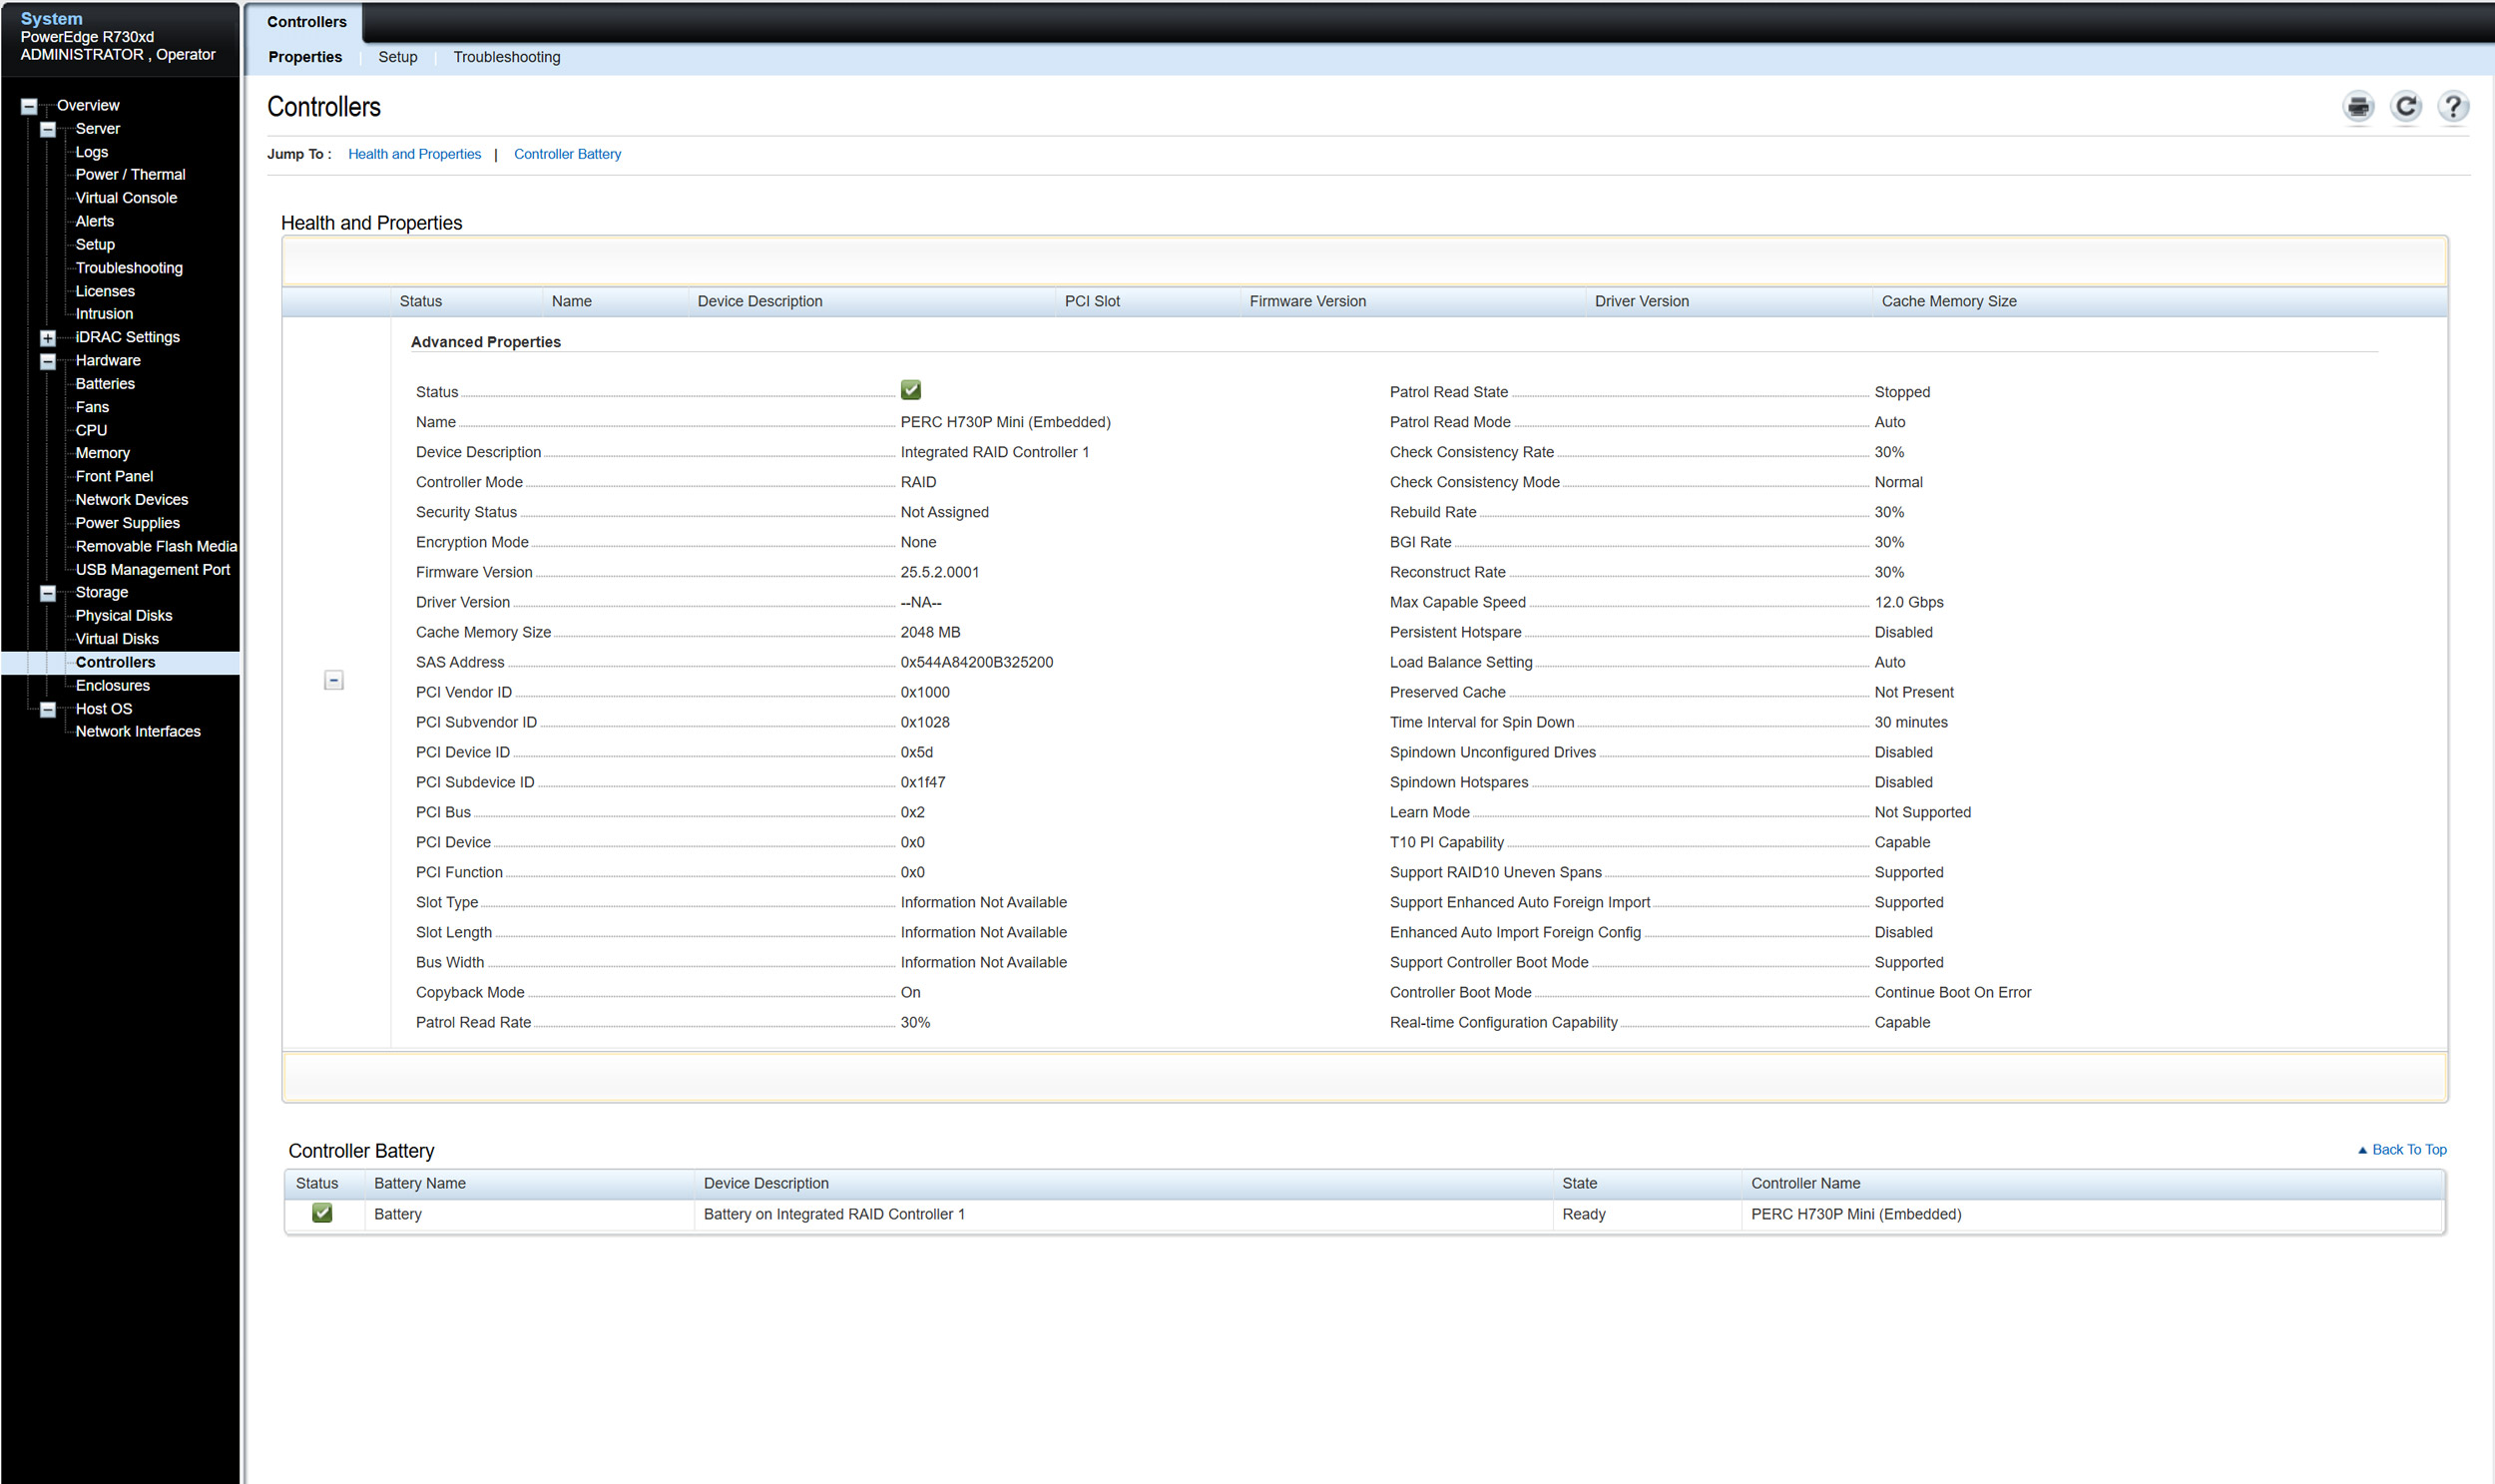Open Physical Disks in the sidebar
The image size is (2495, 1484).
coord(124,615)
